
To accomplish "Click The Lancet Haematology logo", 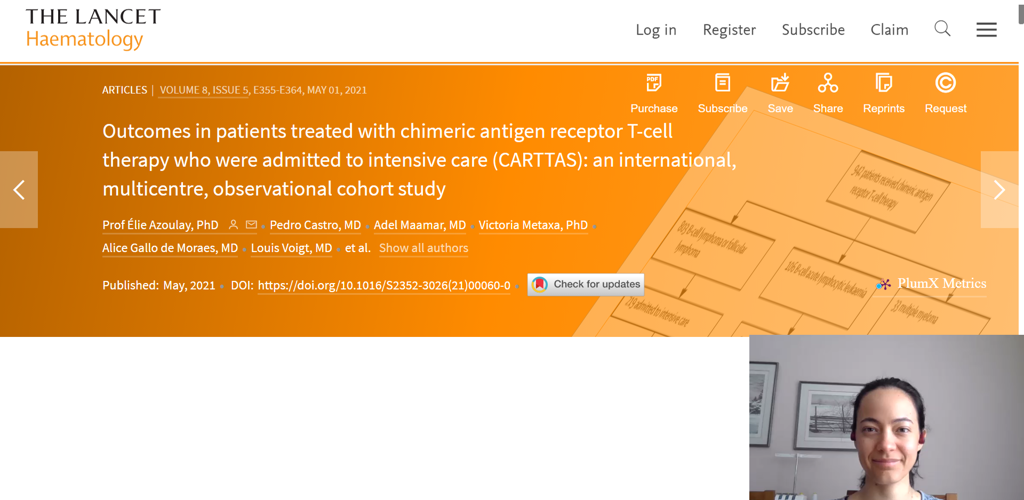I will [x=92, y=29].
